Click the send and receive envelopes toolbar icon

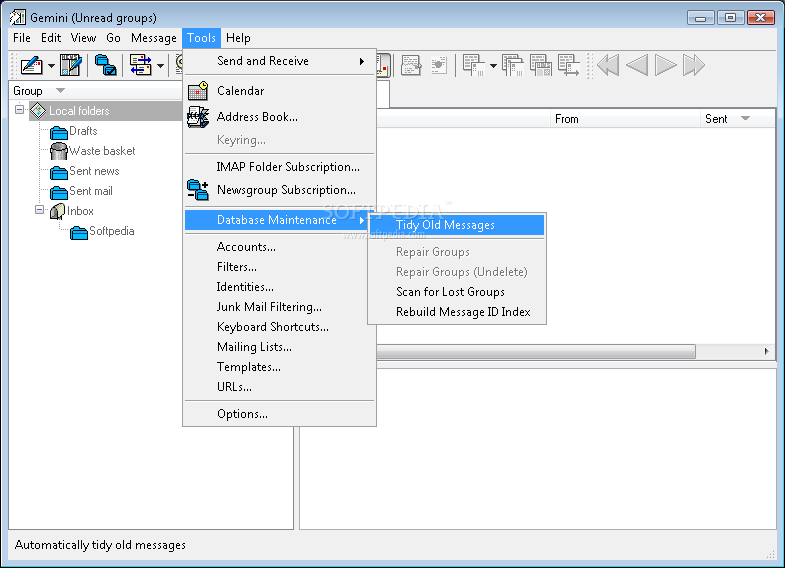141,65
